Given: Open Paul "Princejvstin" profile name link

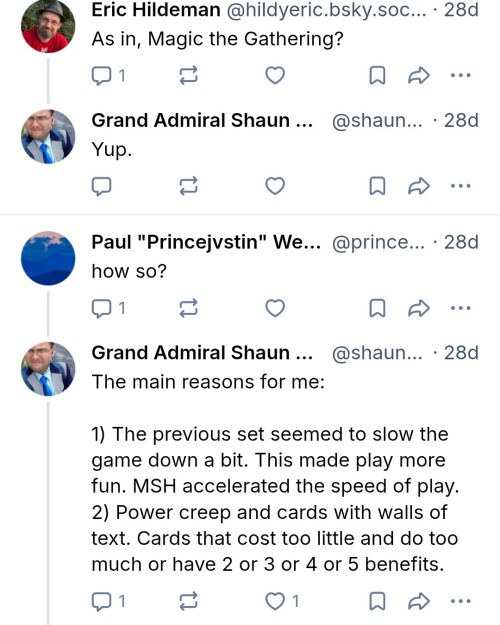Looking at the screenshot, I should click(206, 242).
